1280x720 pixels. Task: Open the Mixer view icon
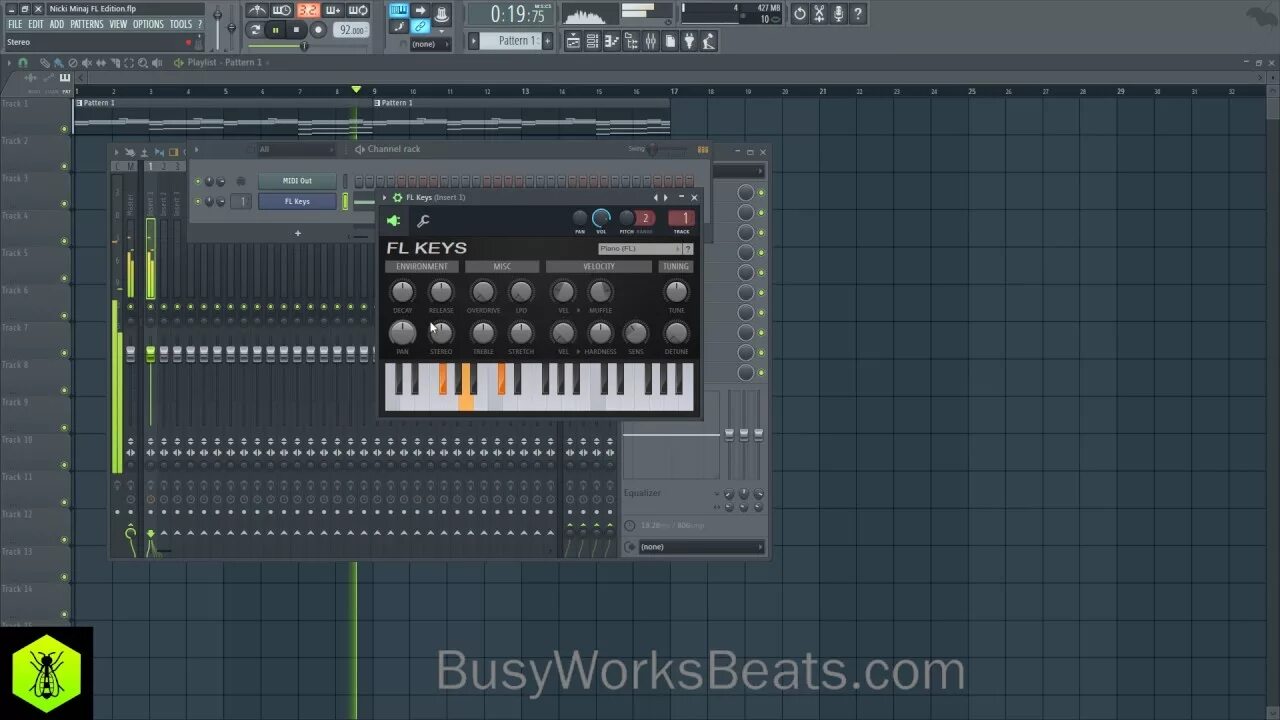pos(651,41)
